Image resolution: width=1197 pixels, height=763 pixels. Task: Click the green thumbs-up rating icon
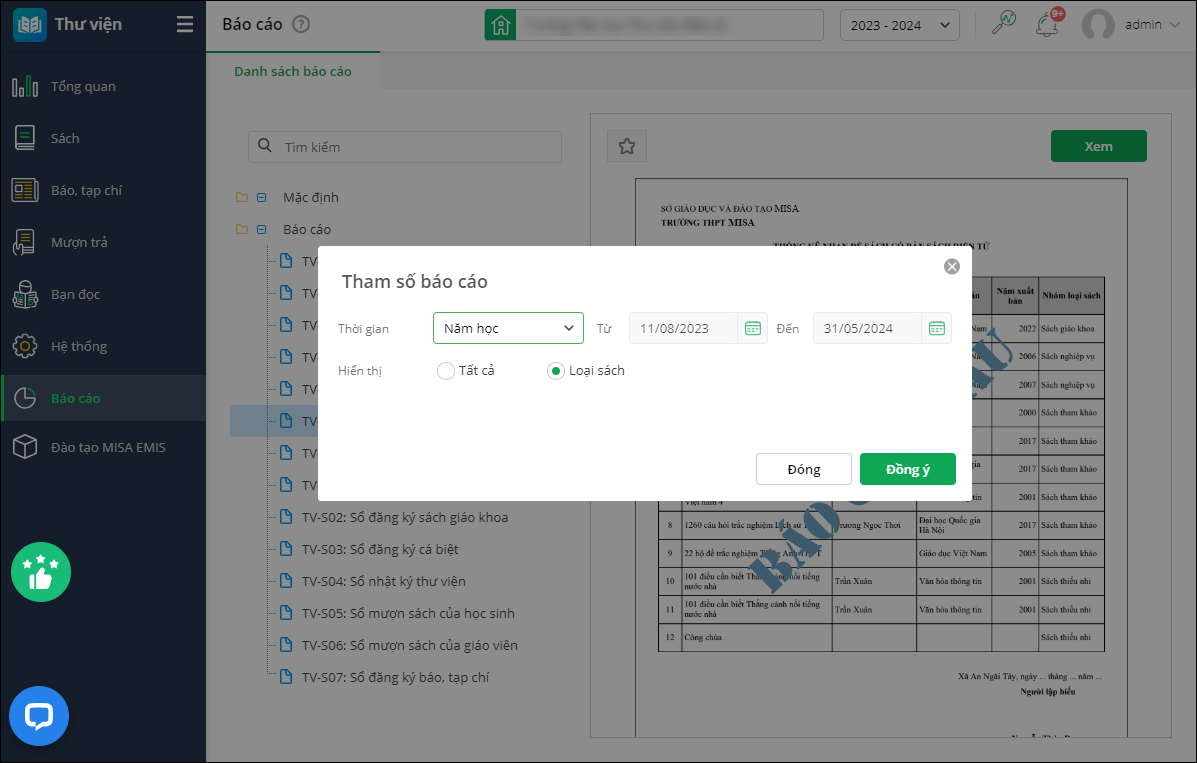click(x=40, y=572)
